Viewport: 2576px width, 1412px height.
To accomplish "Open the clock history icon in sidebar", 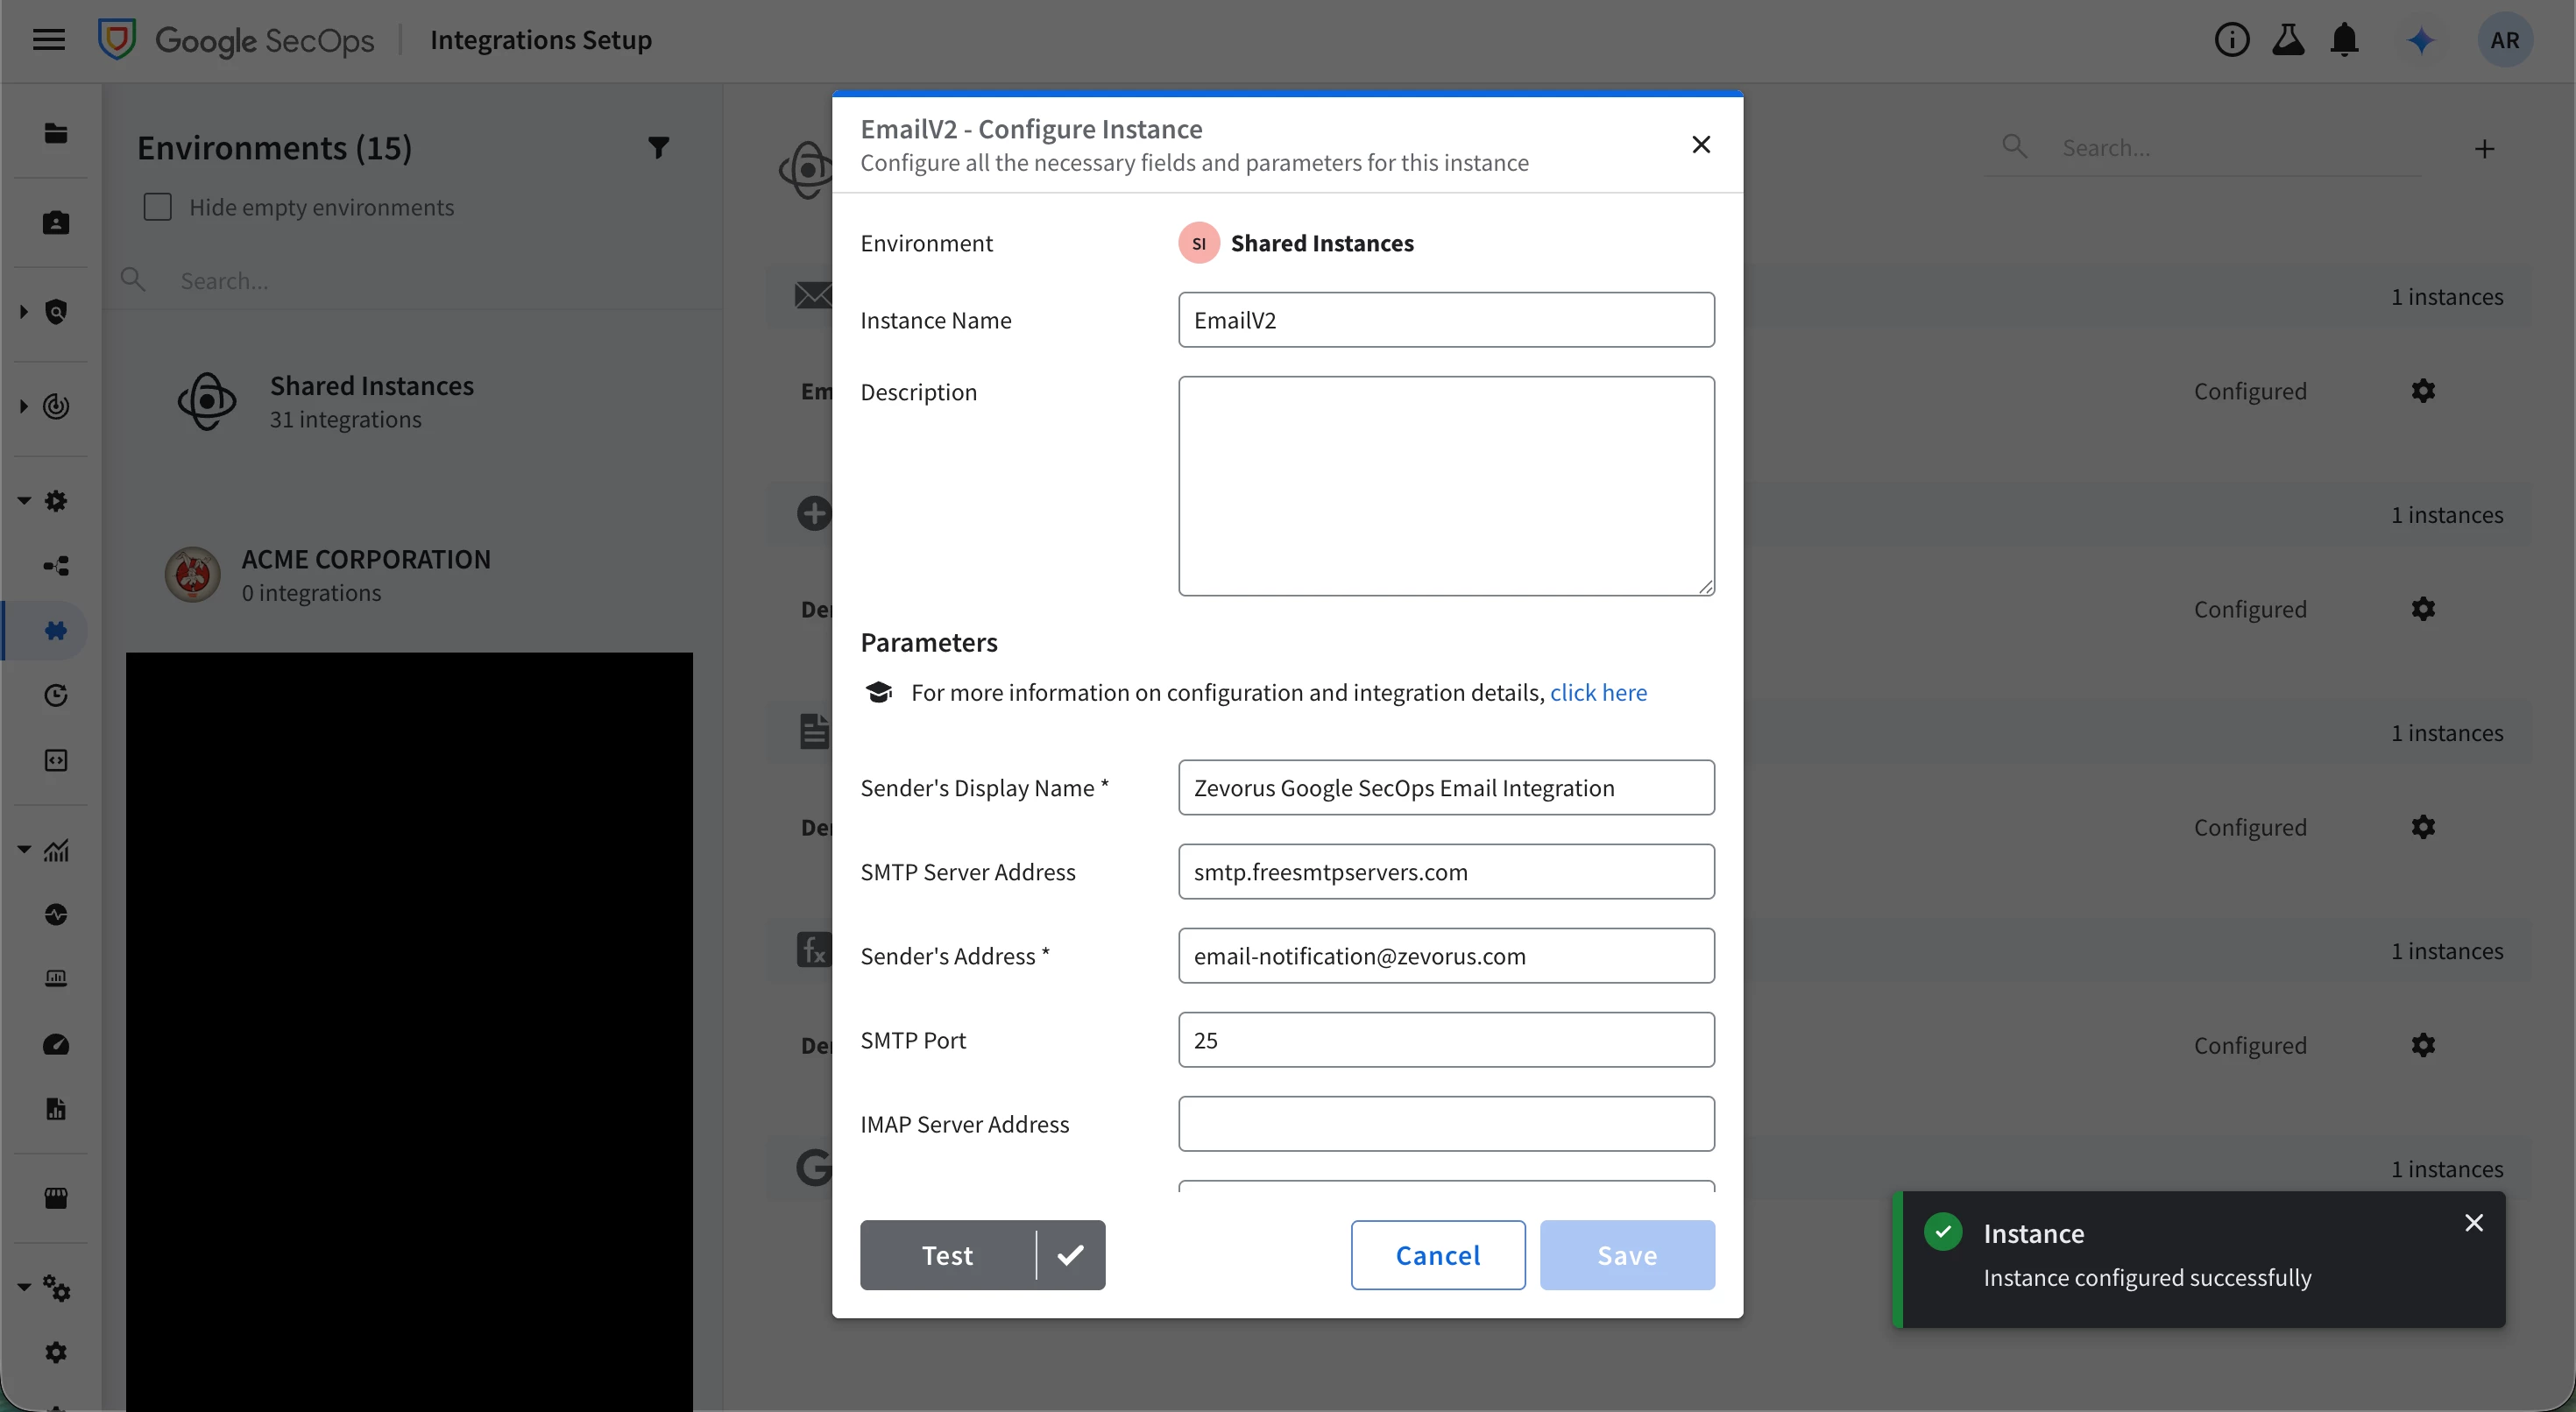I will [x=56, y=695].
